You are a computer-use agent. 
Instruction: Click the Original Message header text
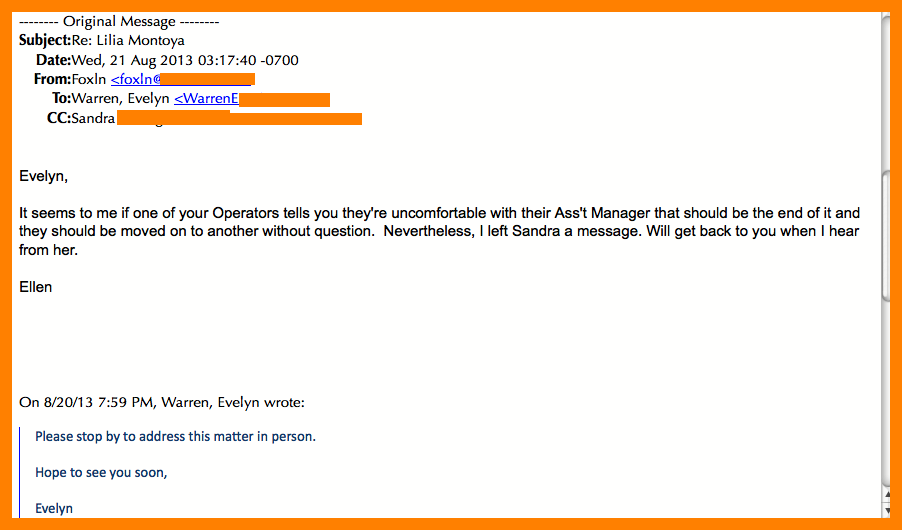(x=119, y=21)
